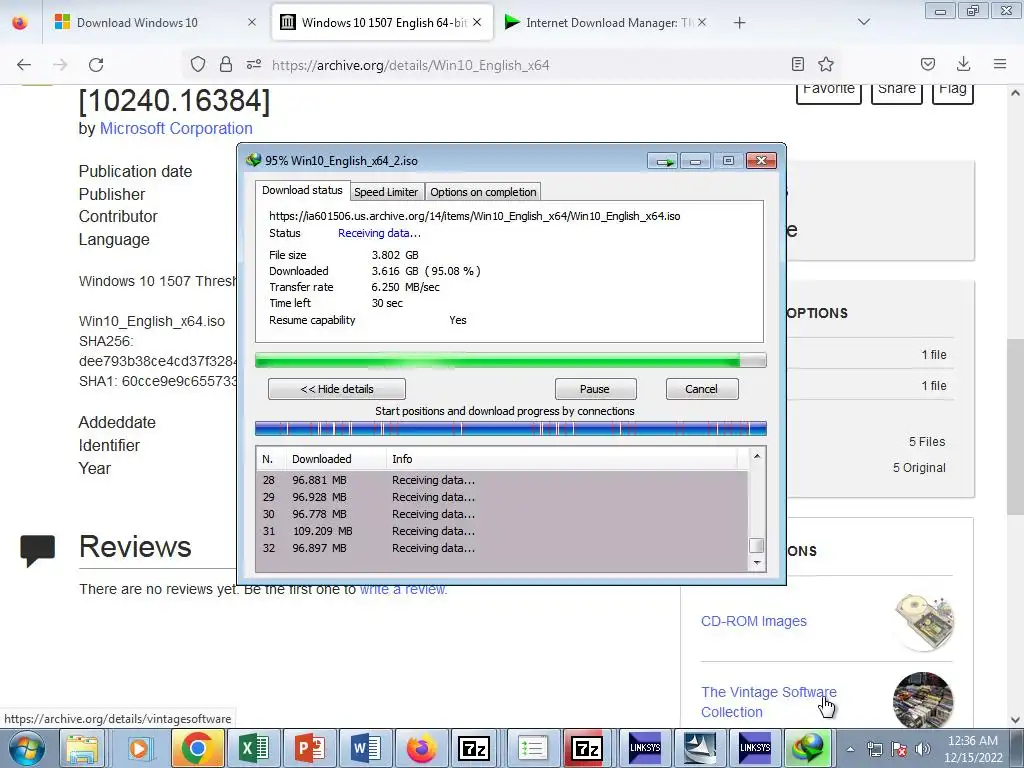
Task: Show hidden system tray icons
Action: [850, 749]
